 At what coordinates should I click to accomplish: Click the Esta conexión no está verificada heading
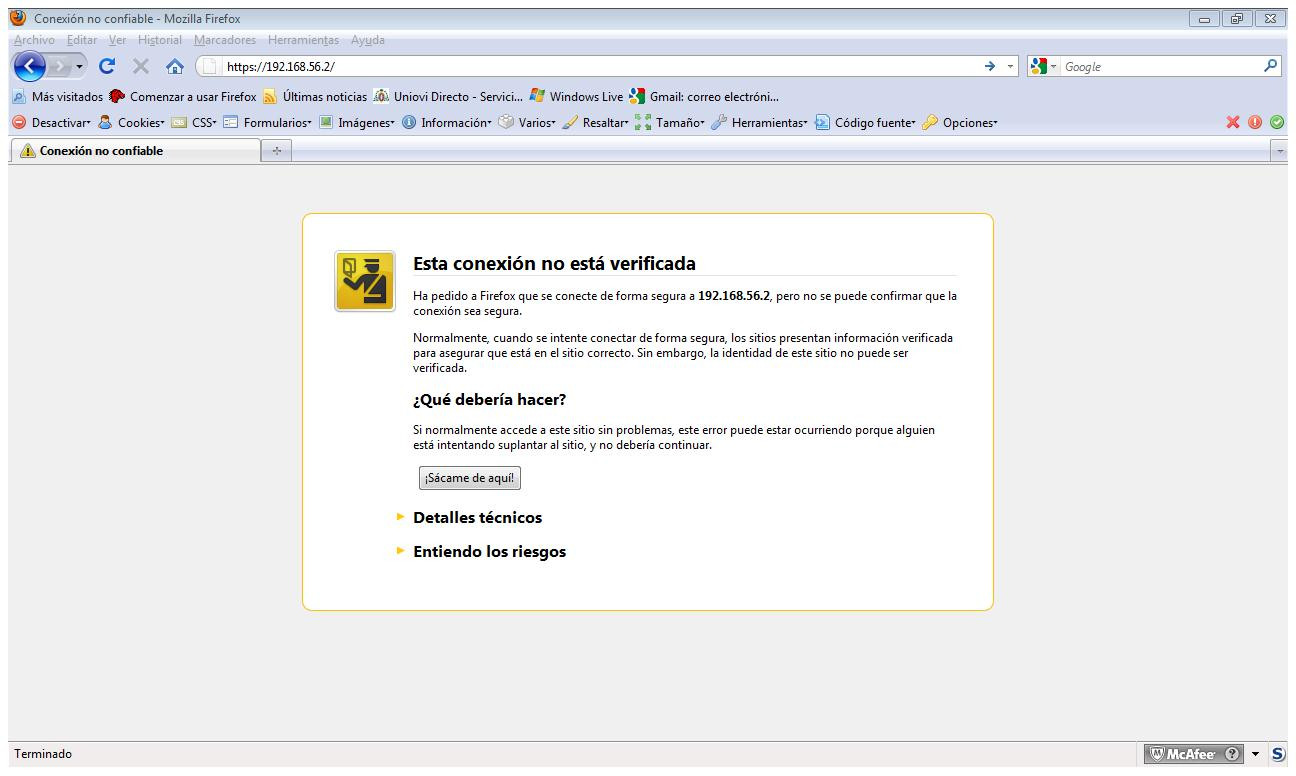[x=554, y=264]
